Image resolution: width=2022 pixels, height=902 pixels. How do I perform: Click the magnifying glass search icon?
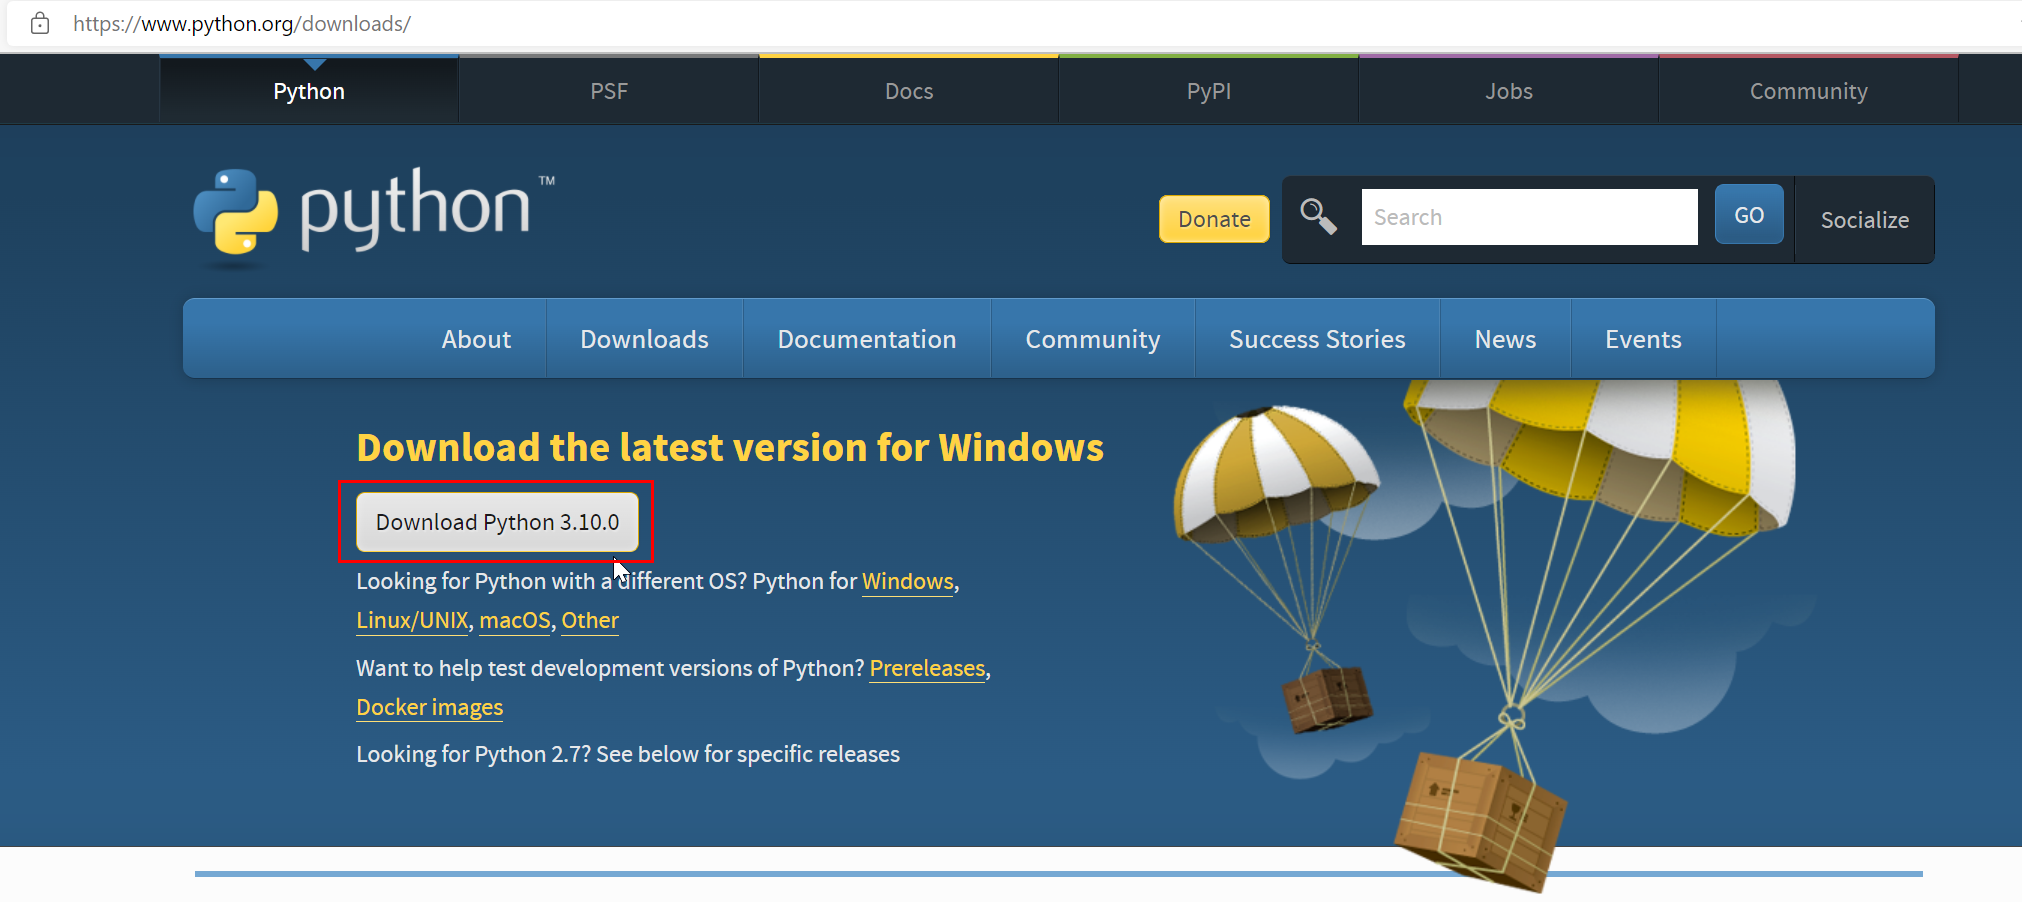1318,216
